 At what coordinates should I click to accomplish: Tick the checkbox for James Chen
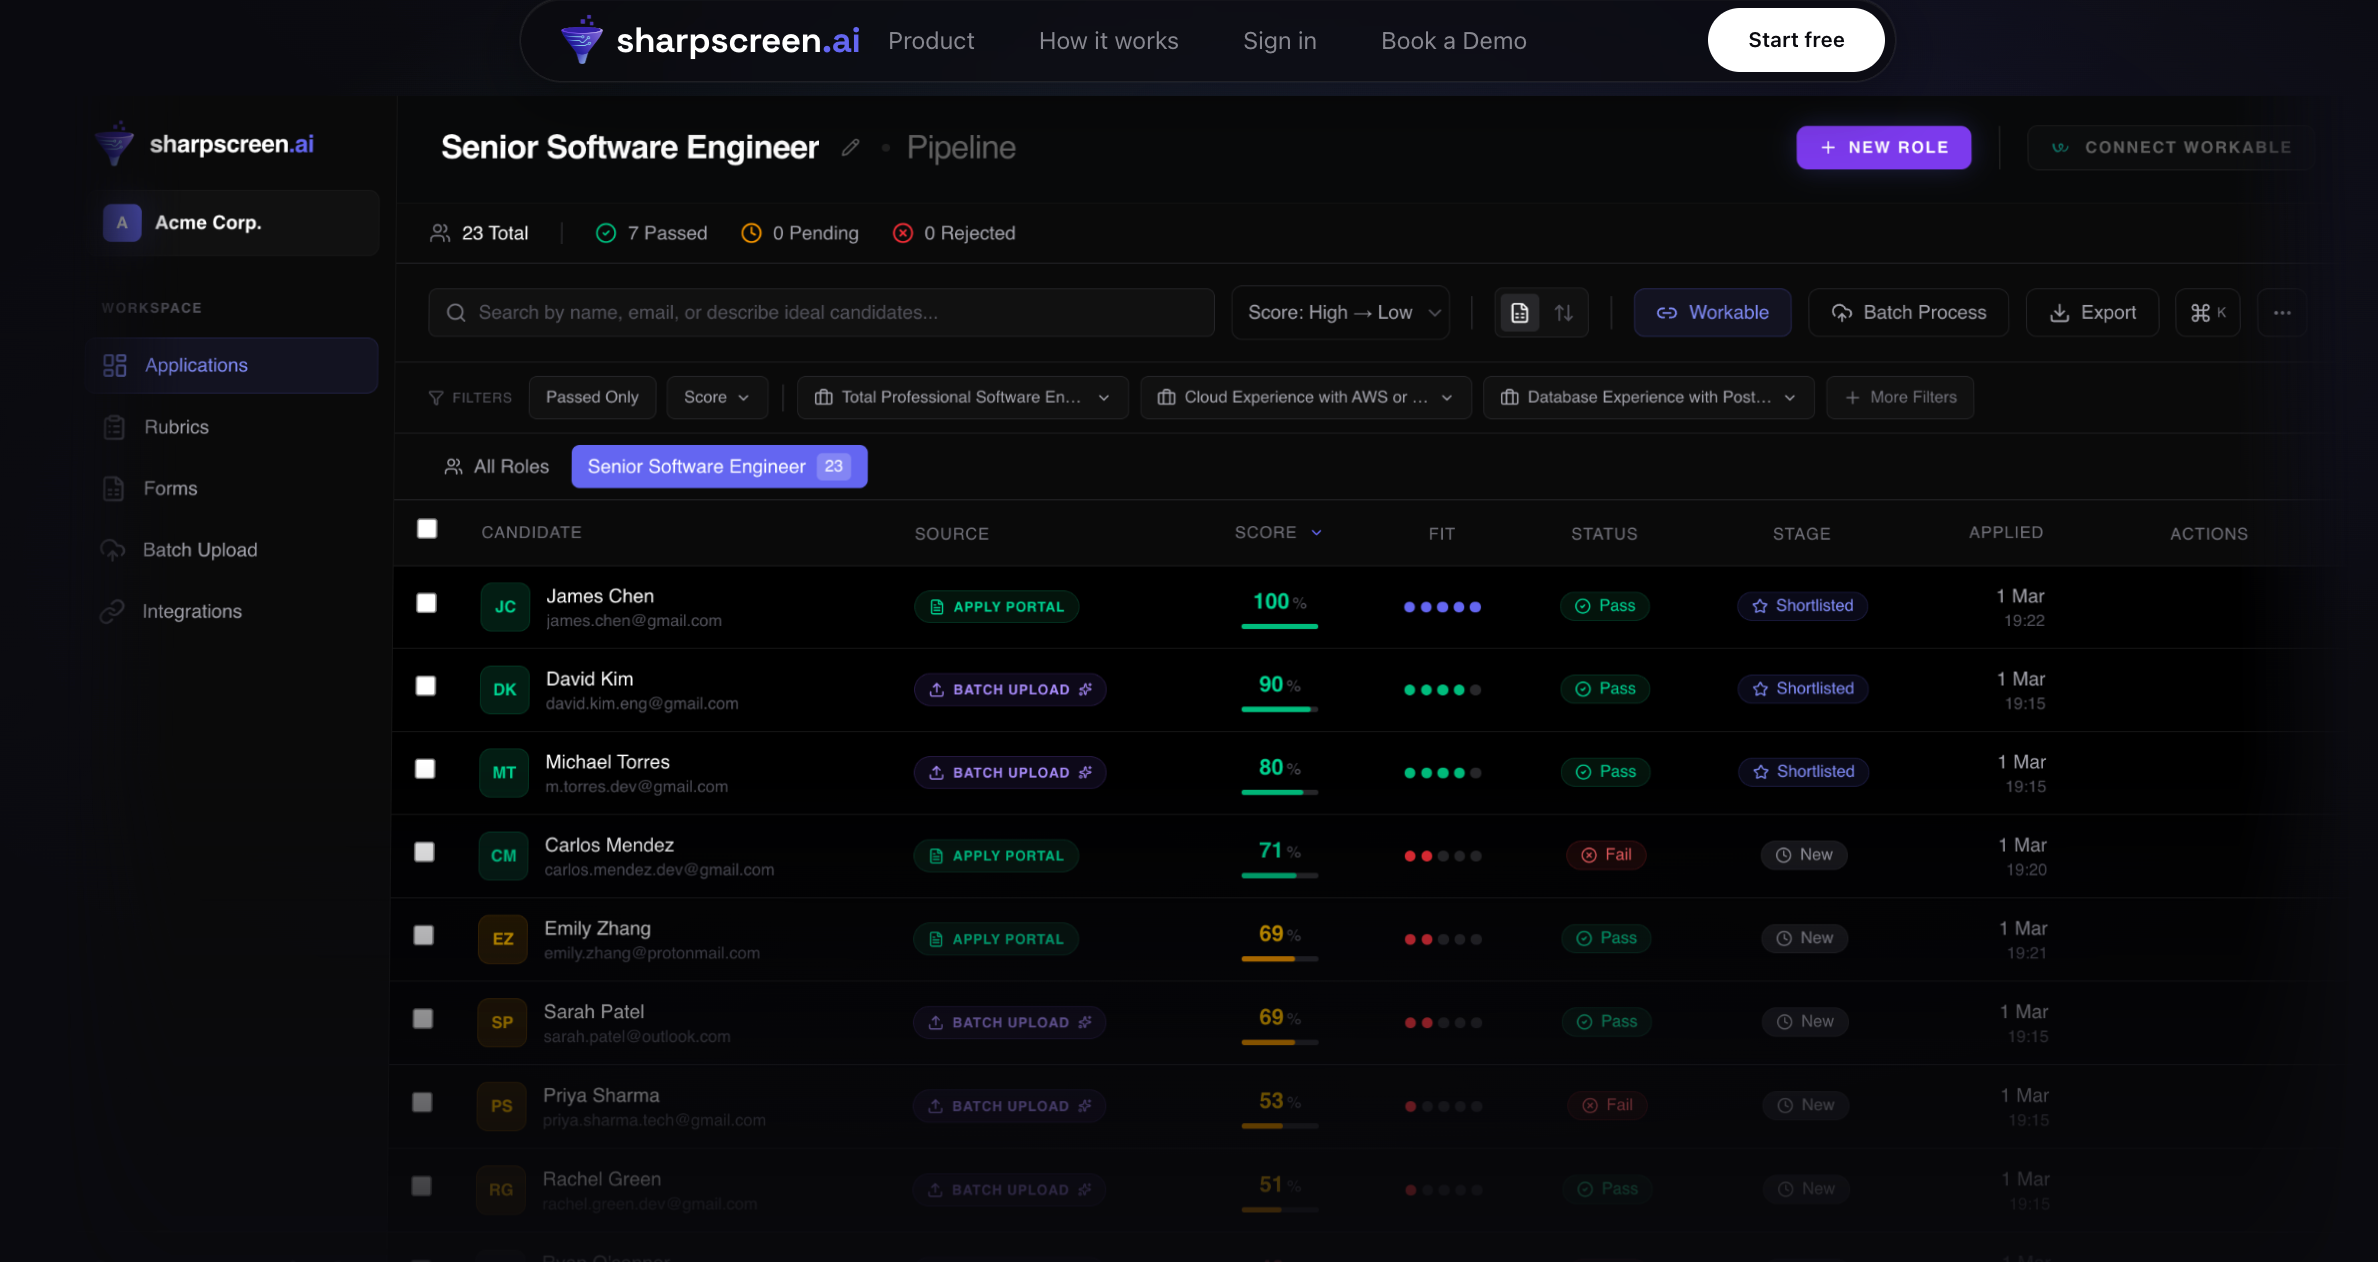(x=427, y=603)
